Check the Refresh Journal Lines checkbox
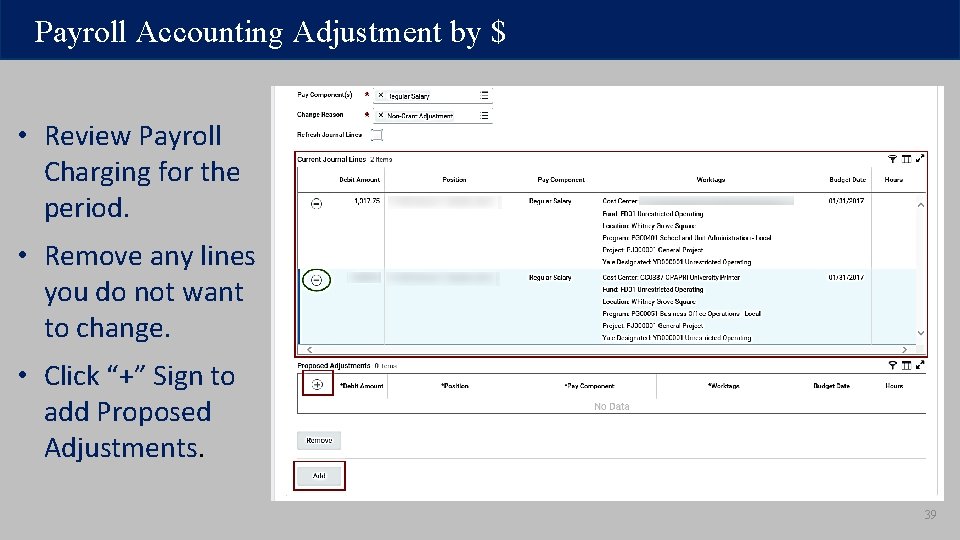Viewport: 960px width, 540px height. click(377, 135)
